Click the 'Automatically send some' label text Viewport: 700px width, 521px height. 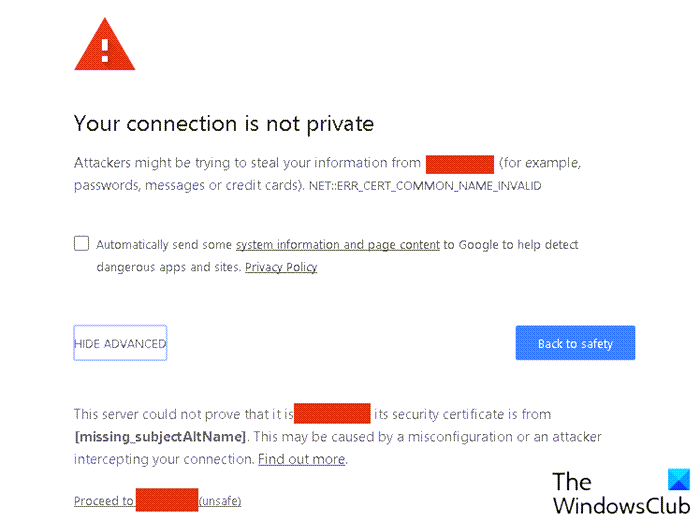click(165, 245)
